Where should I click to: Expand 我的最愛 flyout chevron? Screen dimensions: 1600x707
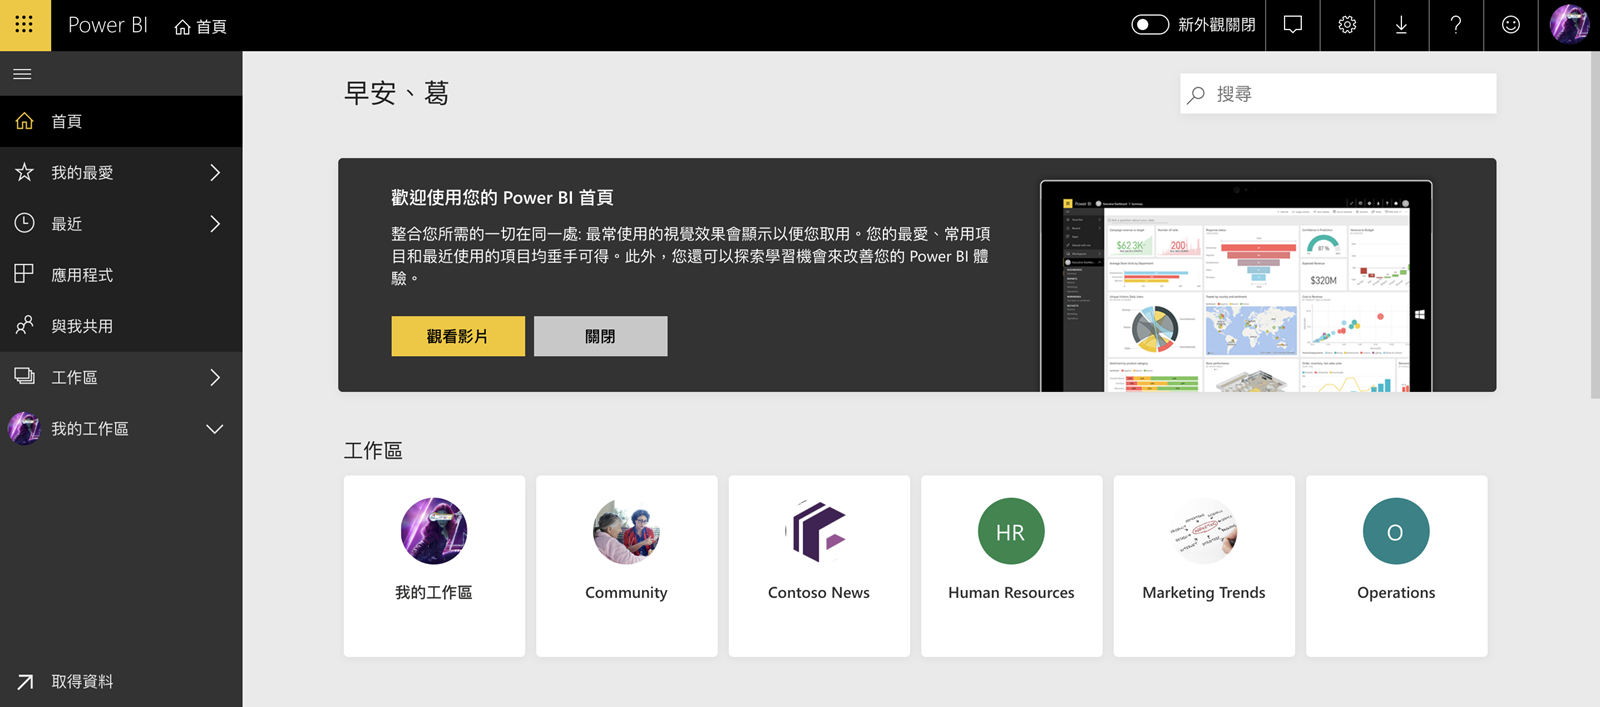pyautogui.click(x=215, y=173)
